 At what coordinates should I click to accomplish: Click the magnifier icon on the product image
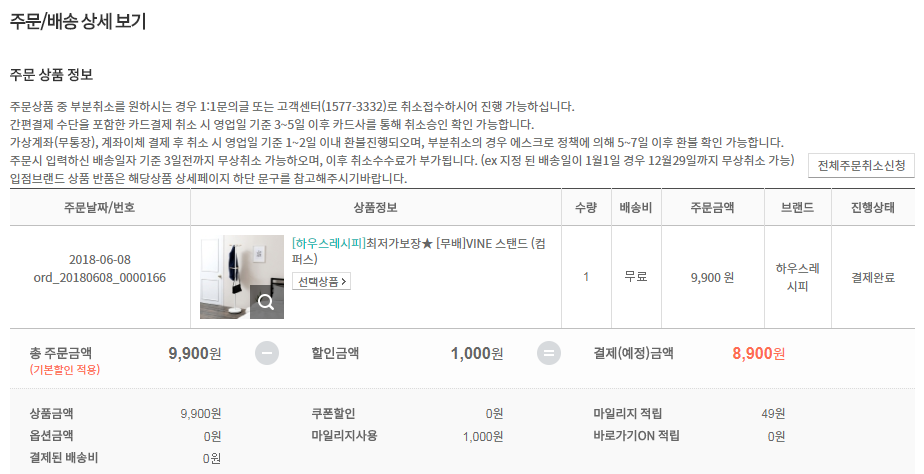pos(267,302)
